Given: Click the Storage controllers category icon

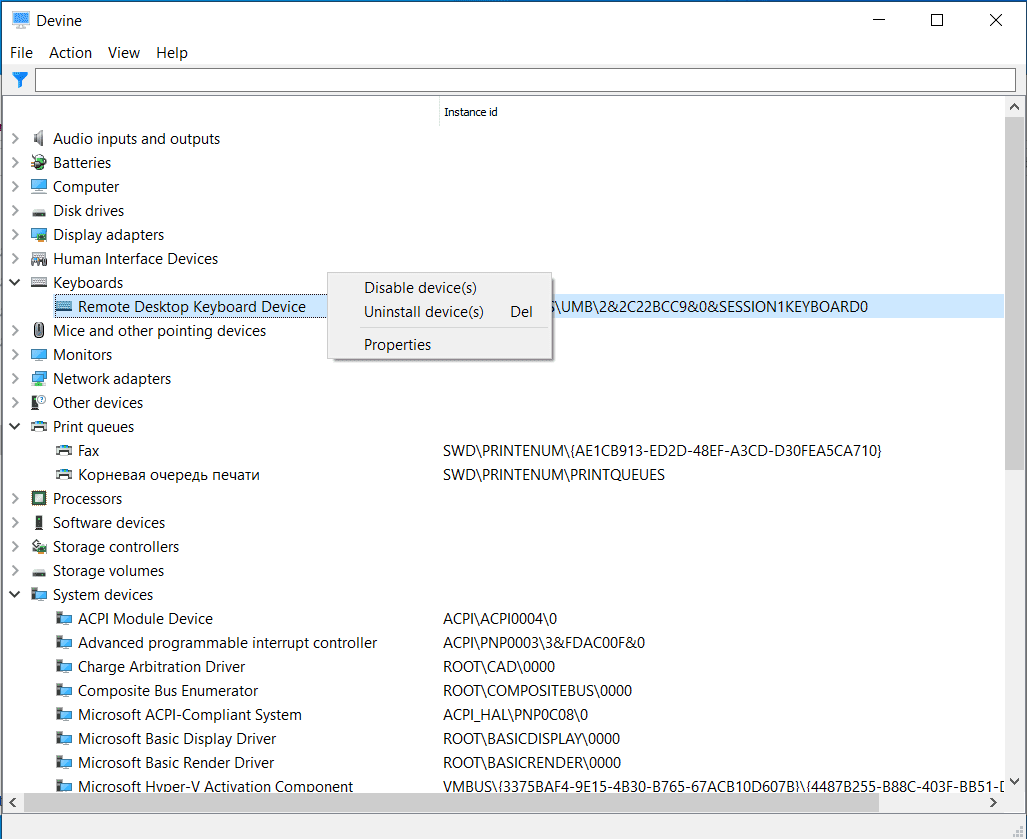Looking at the screenshot, I should pos(39,547).
